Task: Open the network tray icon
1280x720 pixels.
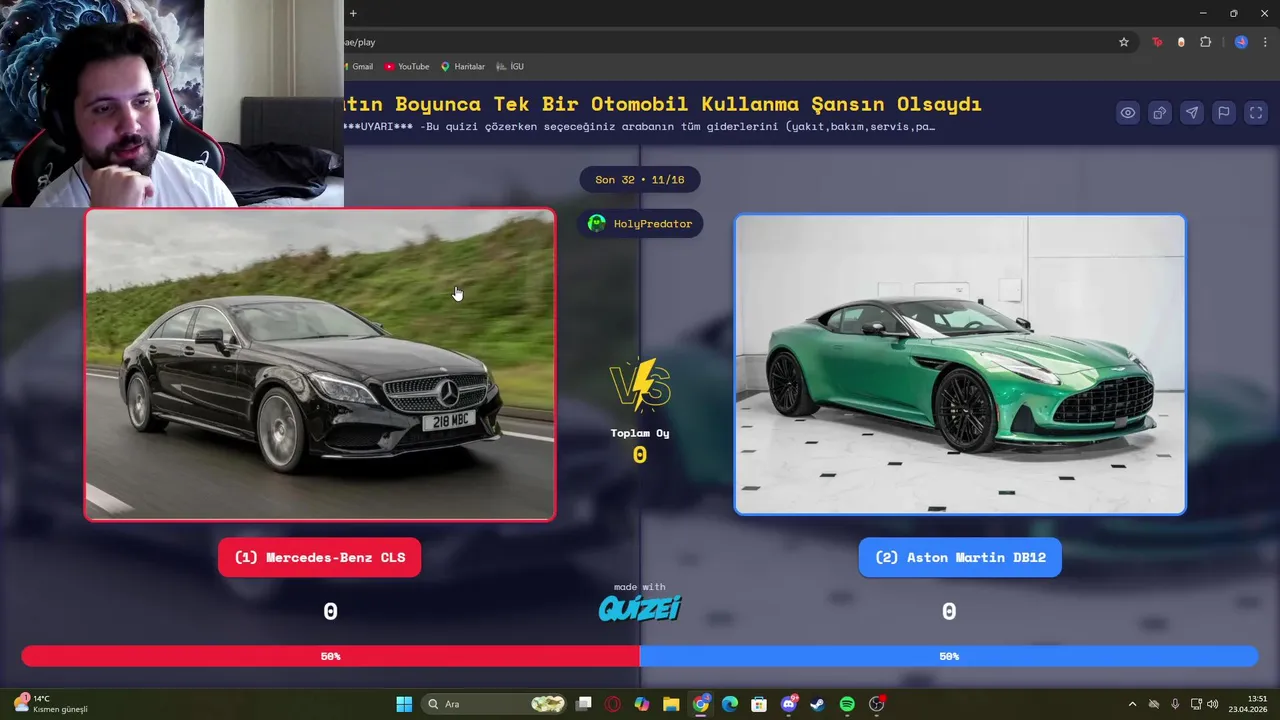Action: [1196, 704]
